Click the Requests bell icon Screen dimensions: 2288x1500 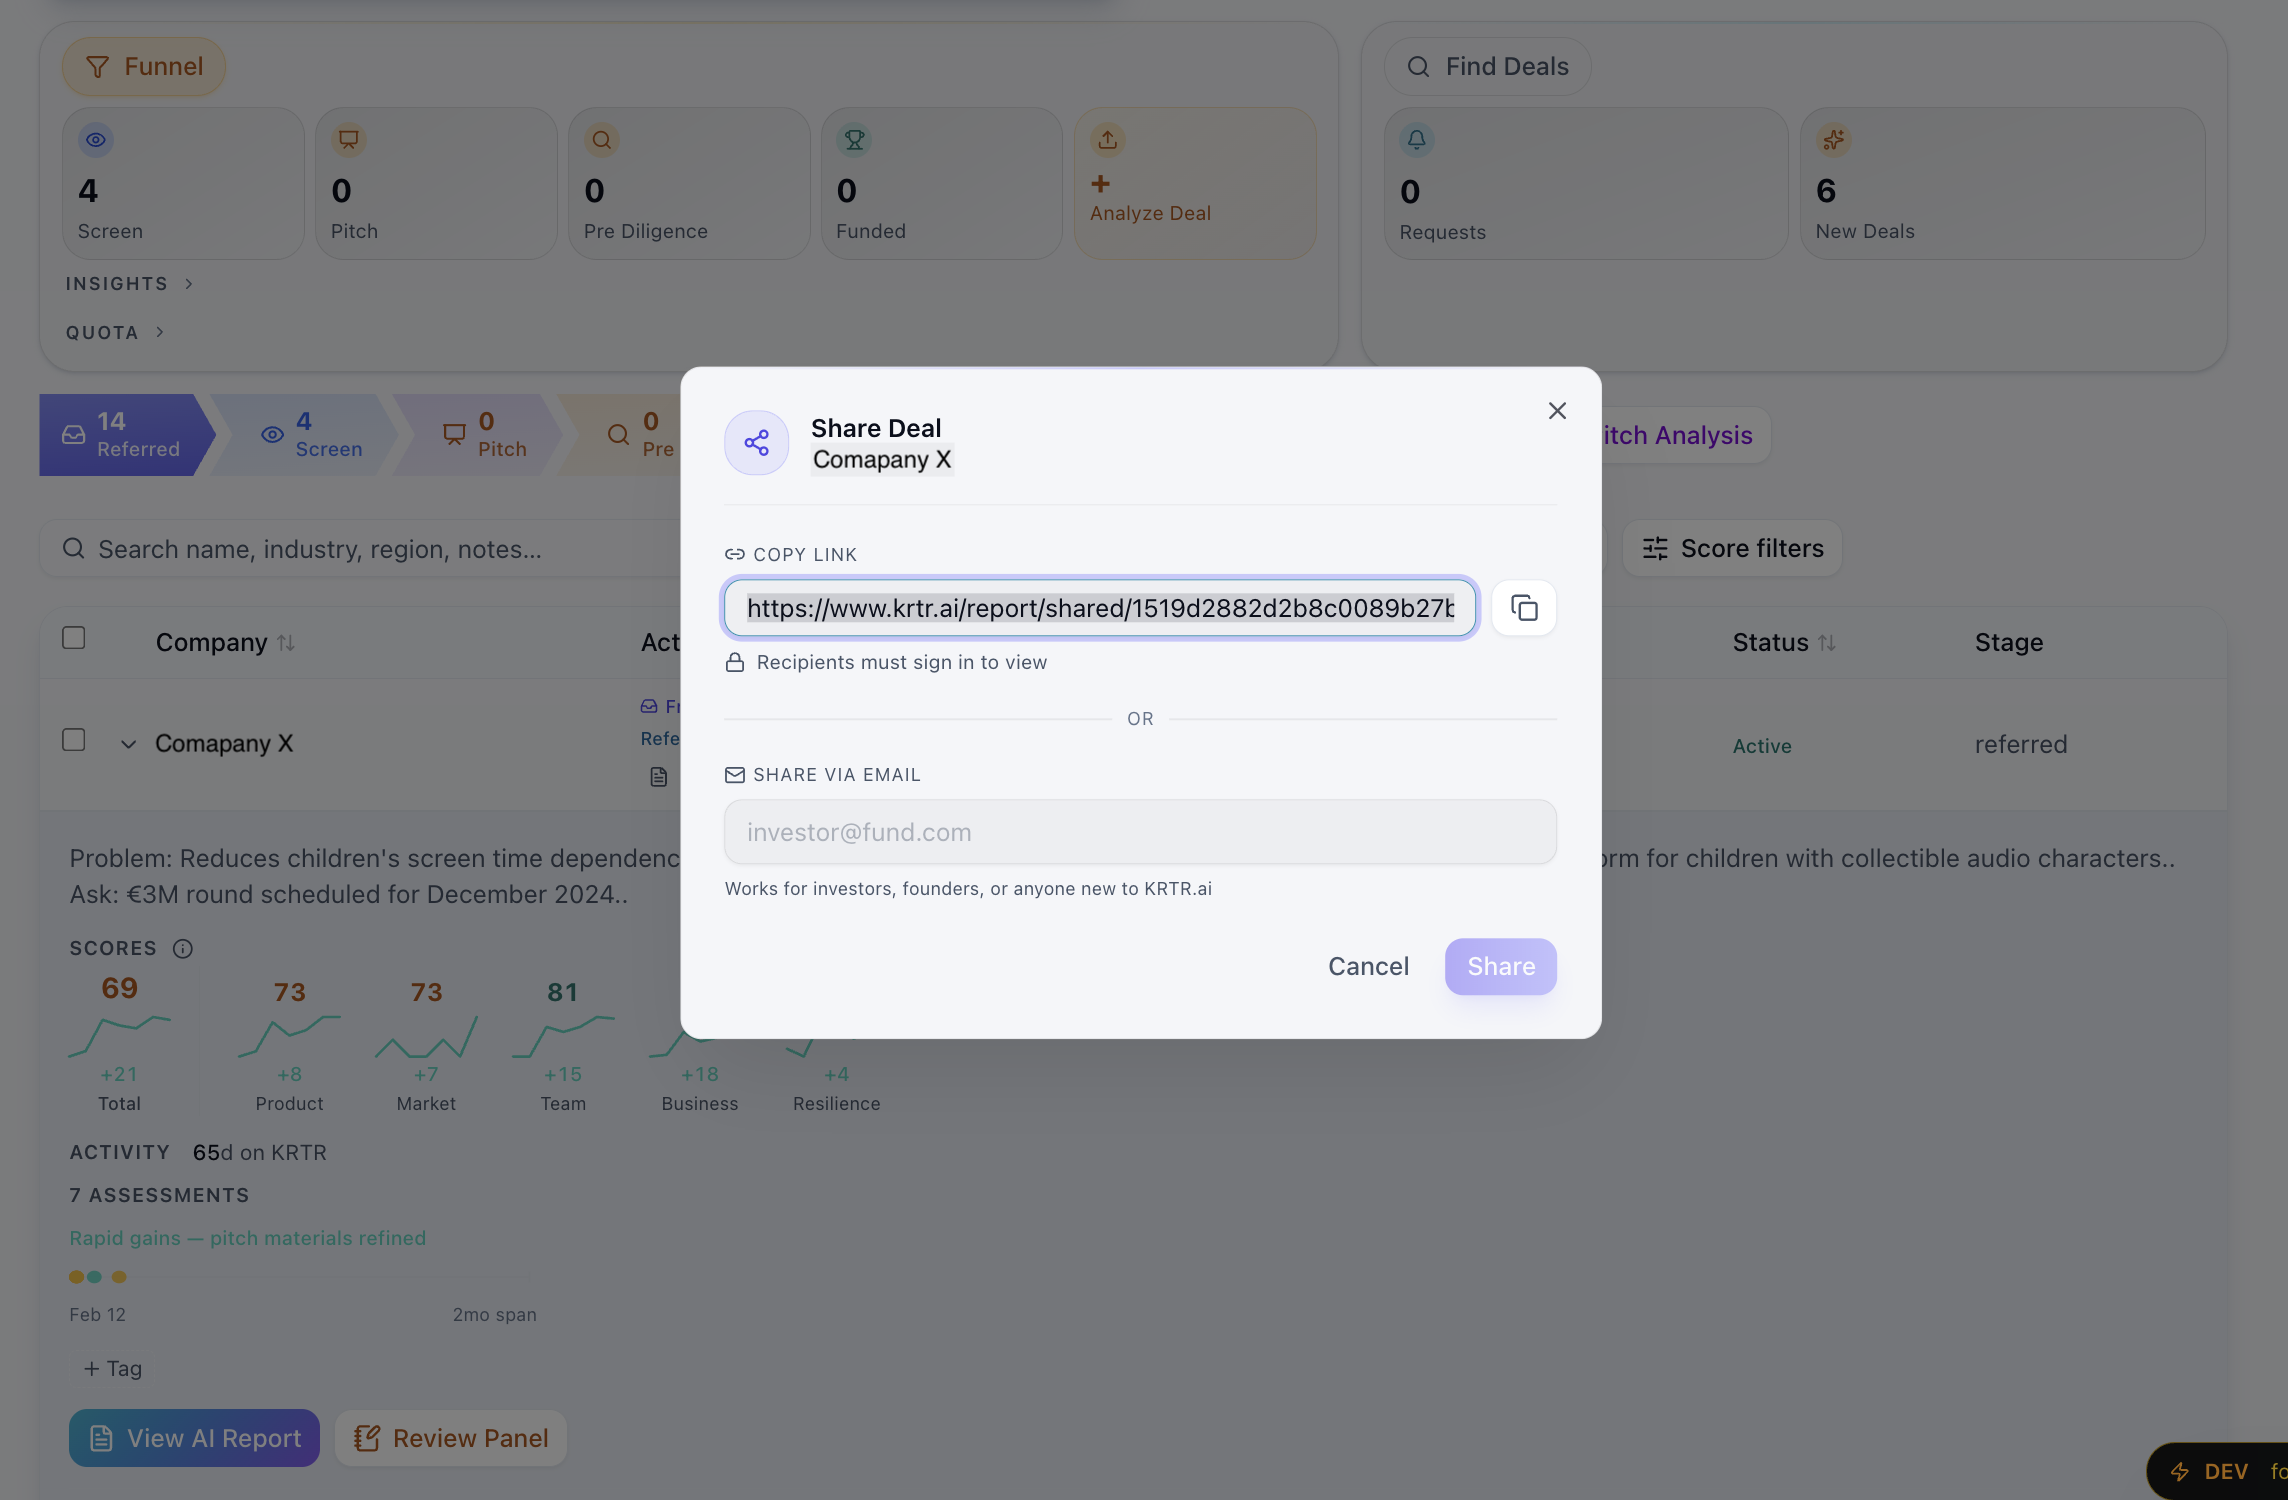pos(1416,140)
